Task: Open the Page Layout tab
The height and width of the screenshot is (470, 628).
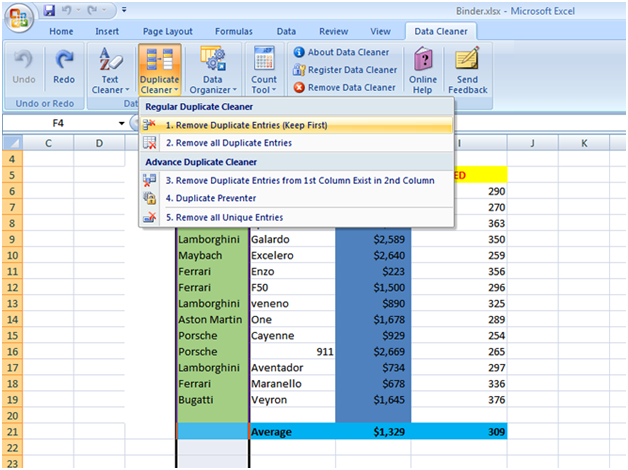Action: (x=167, y=31)
